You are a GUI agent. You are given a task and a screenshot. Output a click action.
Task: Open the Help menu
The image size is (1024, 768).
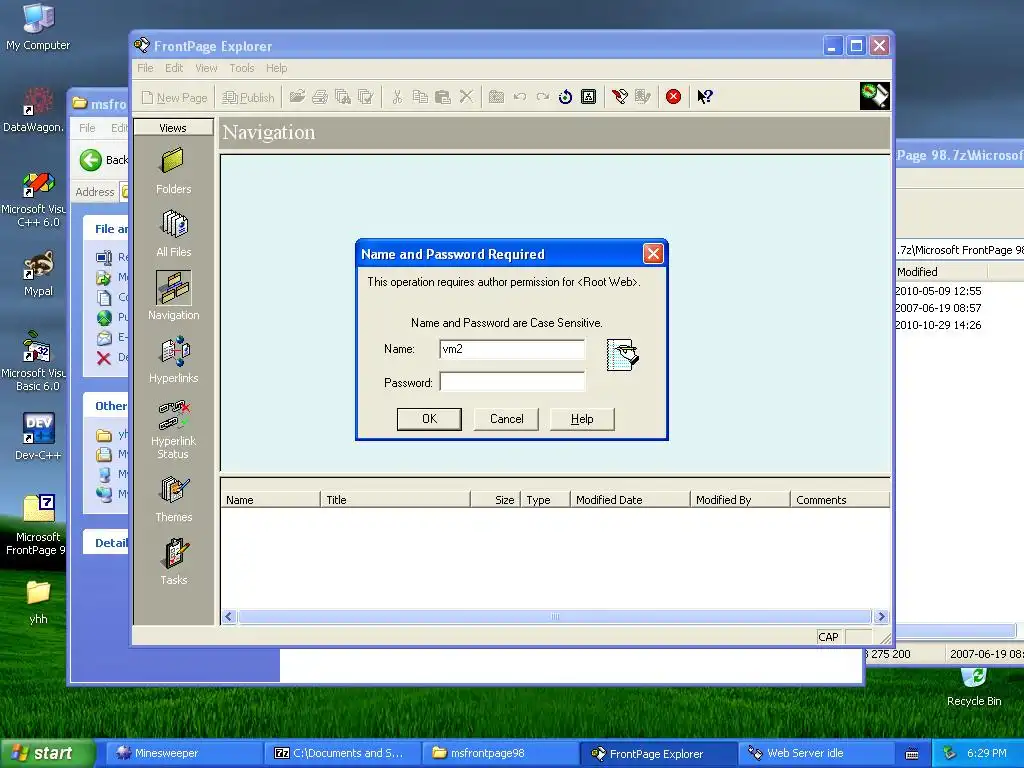coord(276,68)
